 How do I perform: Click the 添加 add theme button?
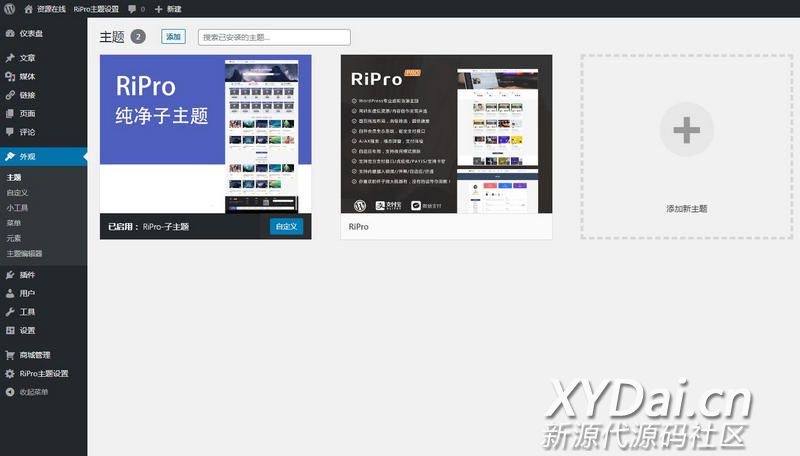coord(173,37)
